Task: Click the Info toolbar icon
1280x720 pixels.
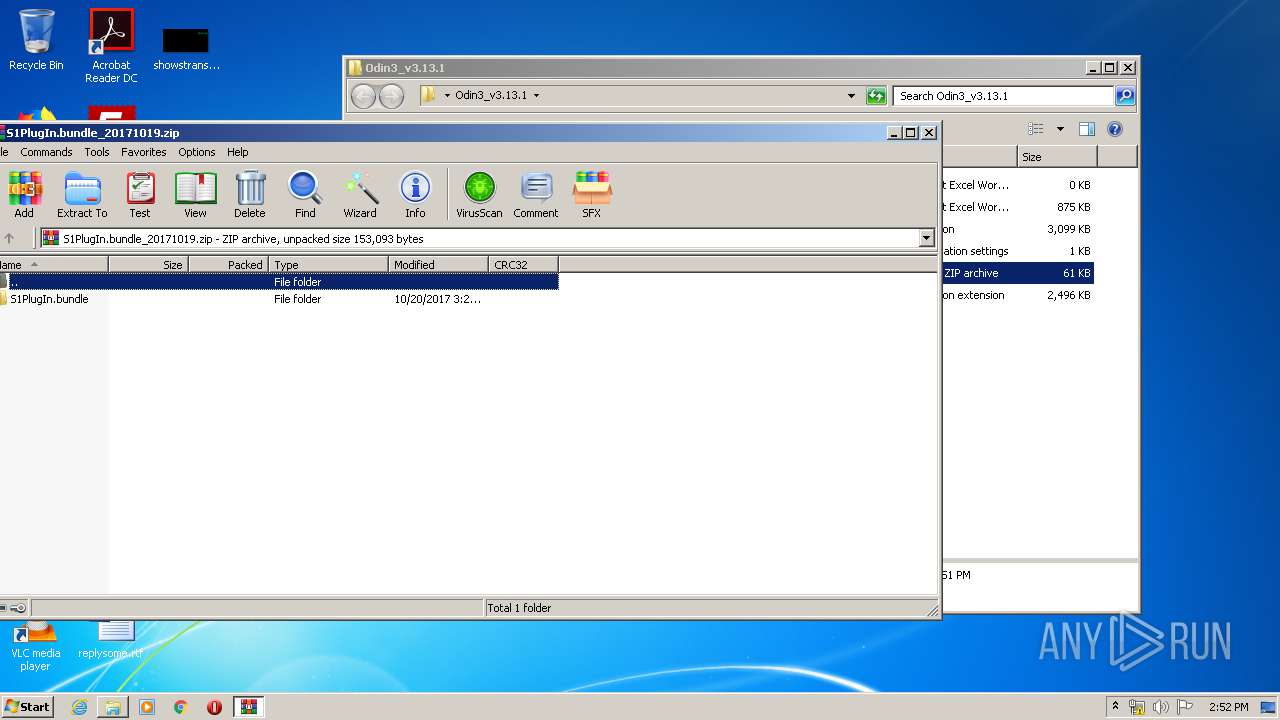Action: 415,195
